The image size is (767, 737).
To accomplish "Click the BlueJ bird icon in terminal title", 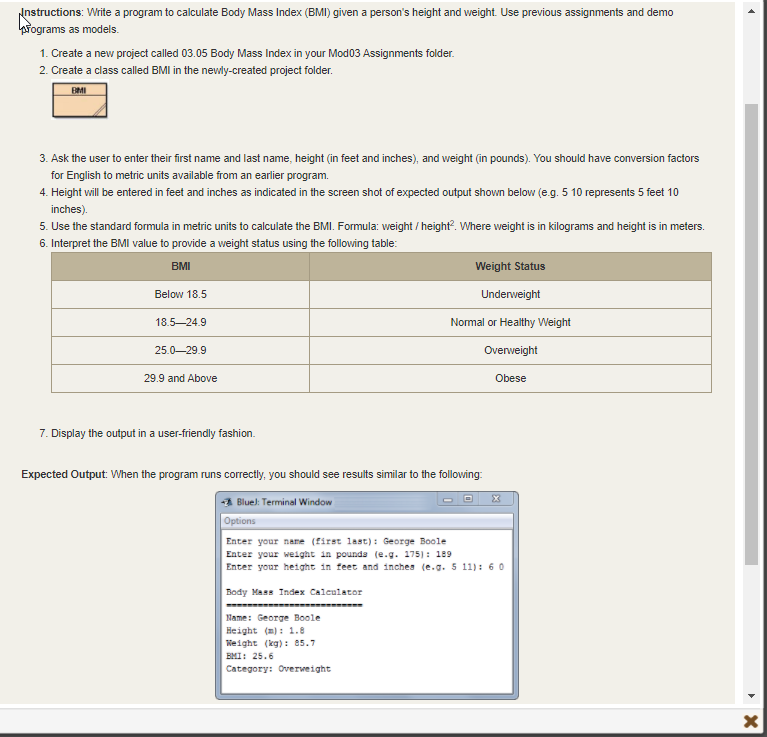I will tap(227, 502).
